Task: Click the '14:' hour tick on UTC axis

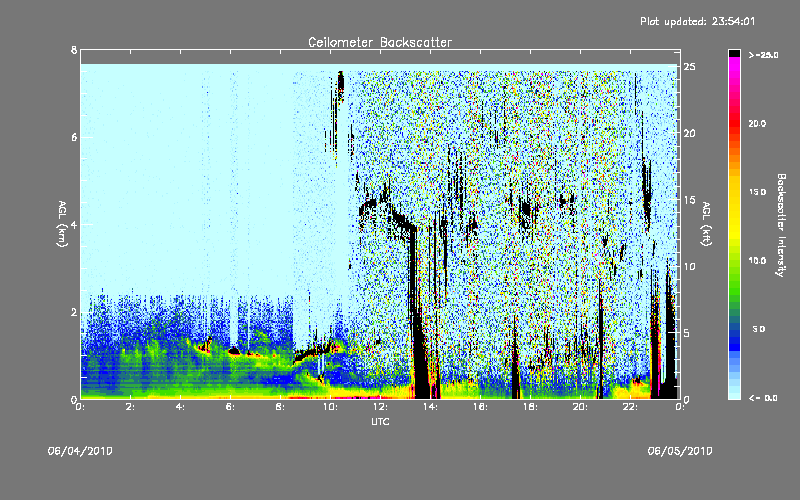Action: pyautogui.click(x=431, y=407)
